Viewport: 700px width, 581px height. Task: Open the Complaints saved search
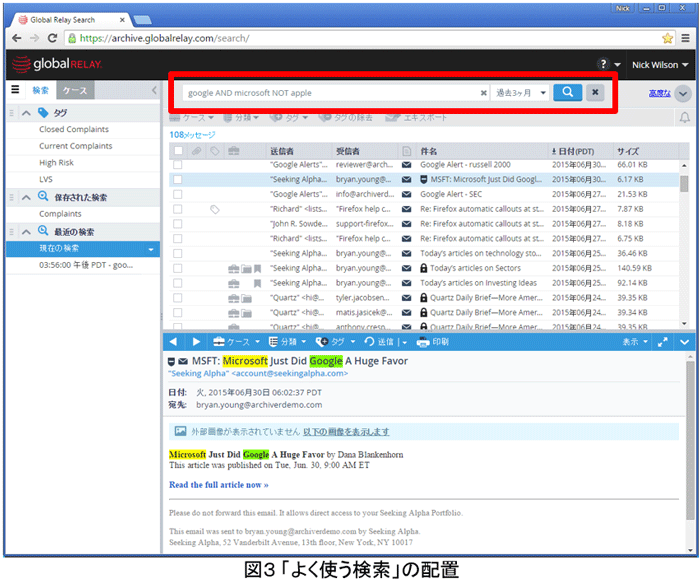tap(60, 214)
